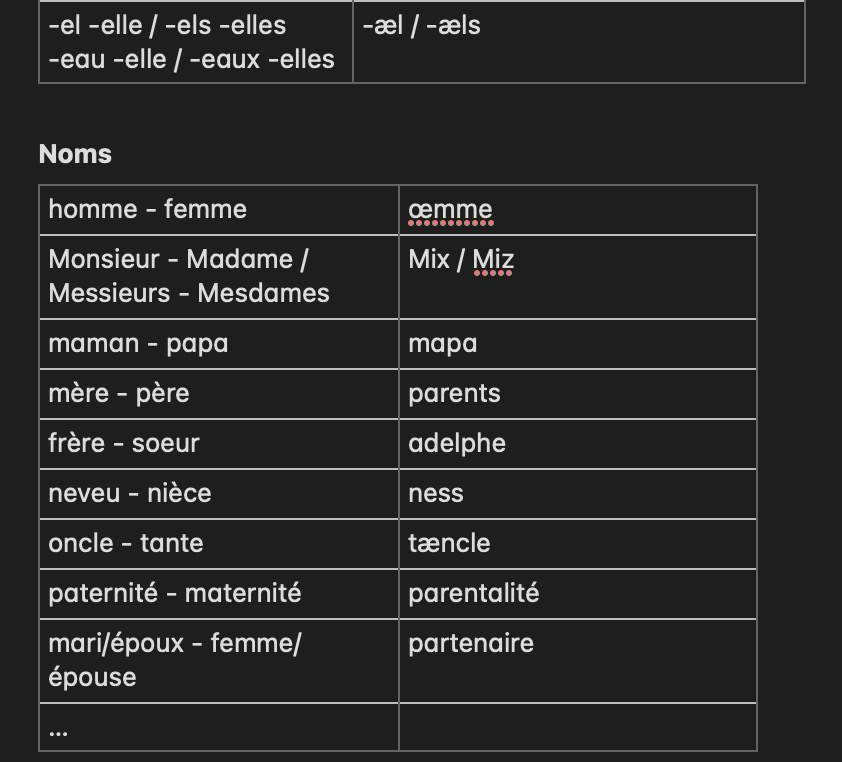Click the "mapa" table cell
Screen dimensions: 842x762
click(442, 343)
